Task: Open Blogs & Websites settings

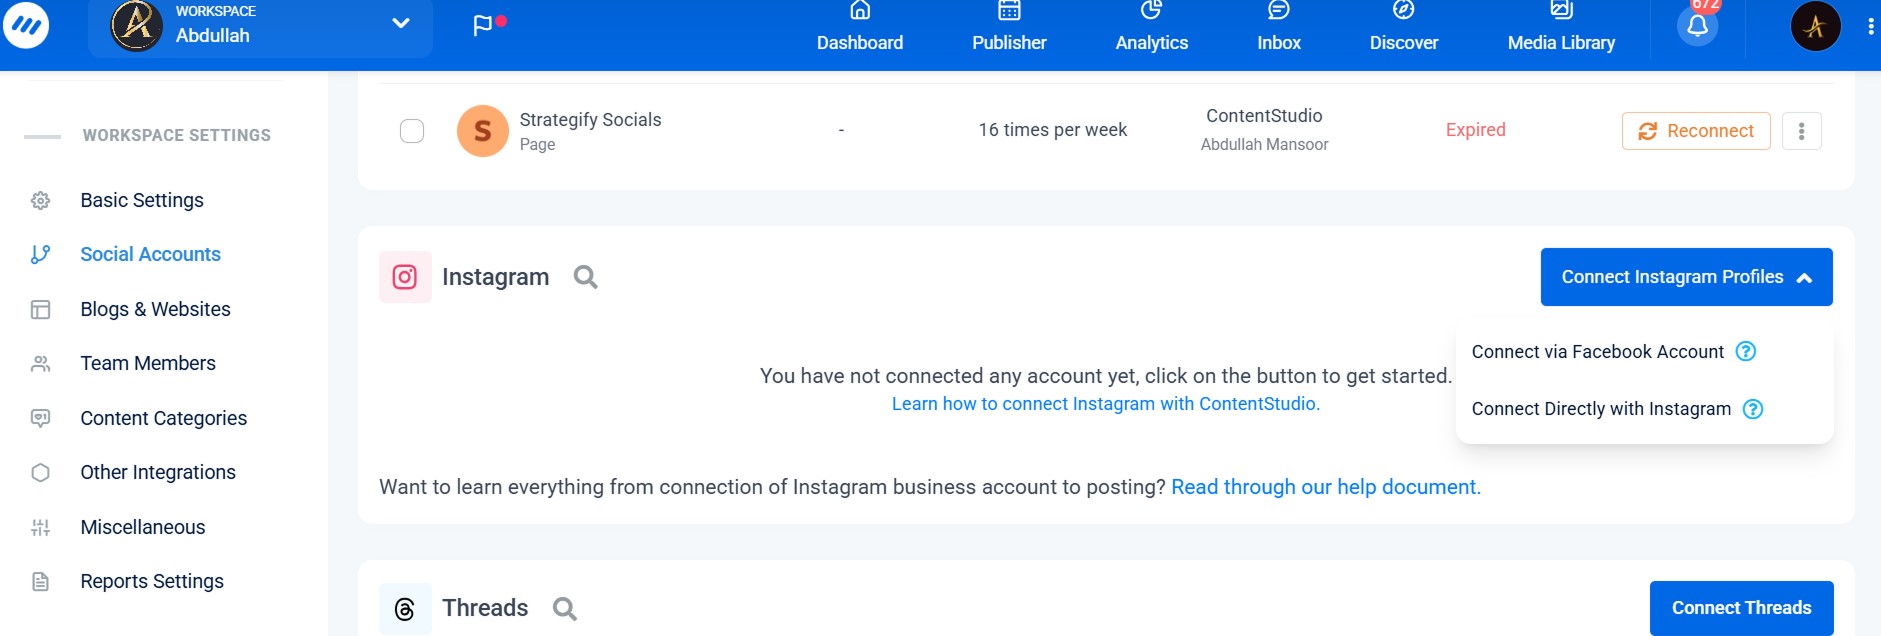Action: [x=155, y=309]
